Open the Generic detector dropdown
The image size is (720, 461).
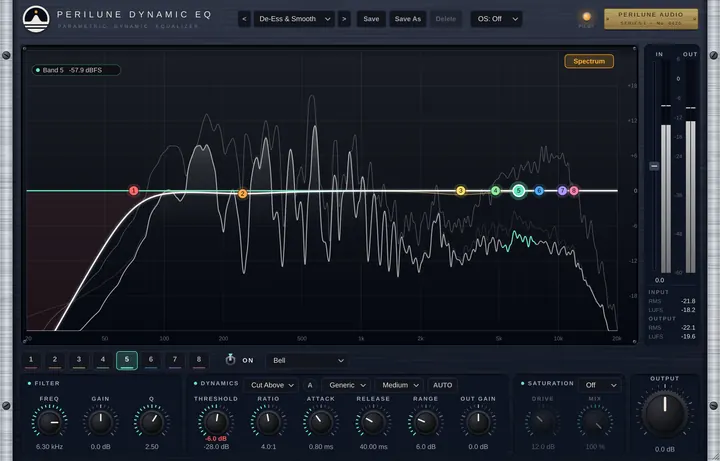[x=347, y=385]
